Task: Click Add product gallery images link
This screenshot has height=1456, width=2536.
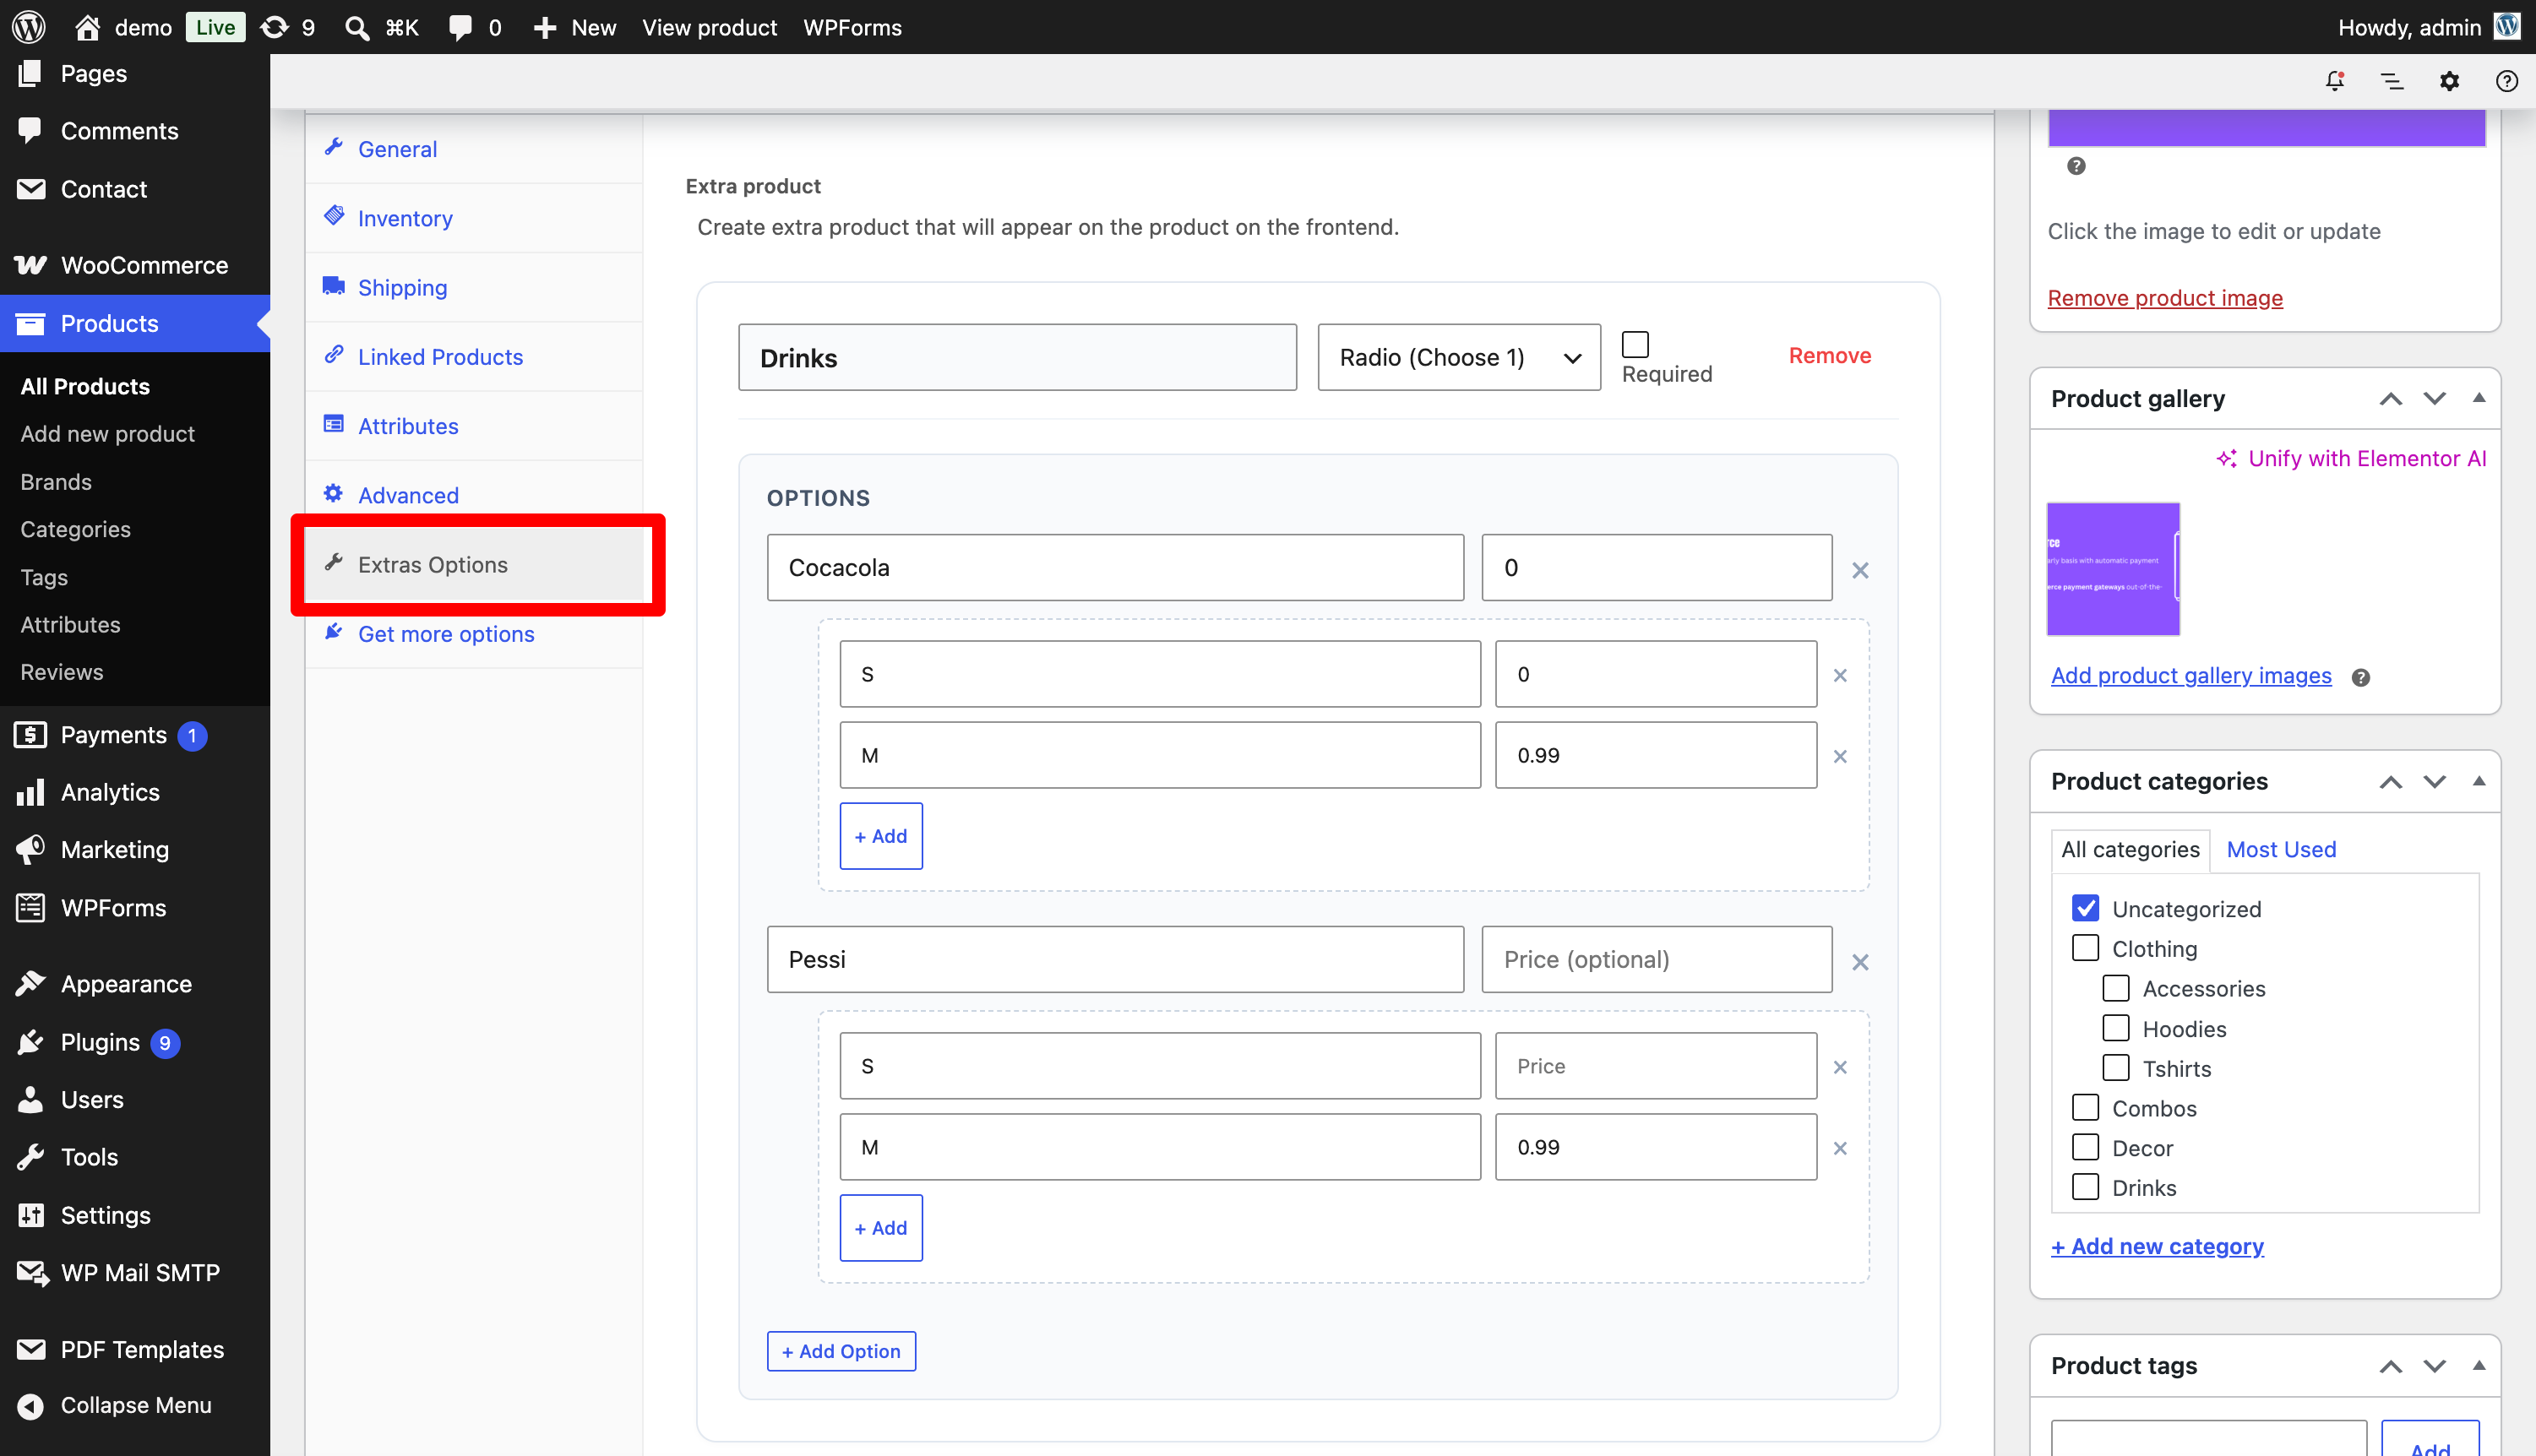Action: click(x=2191, y=675)
